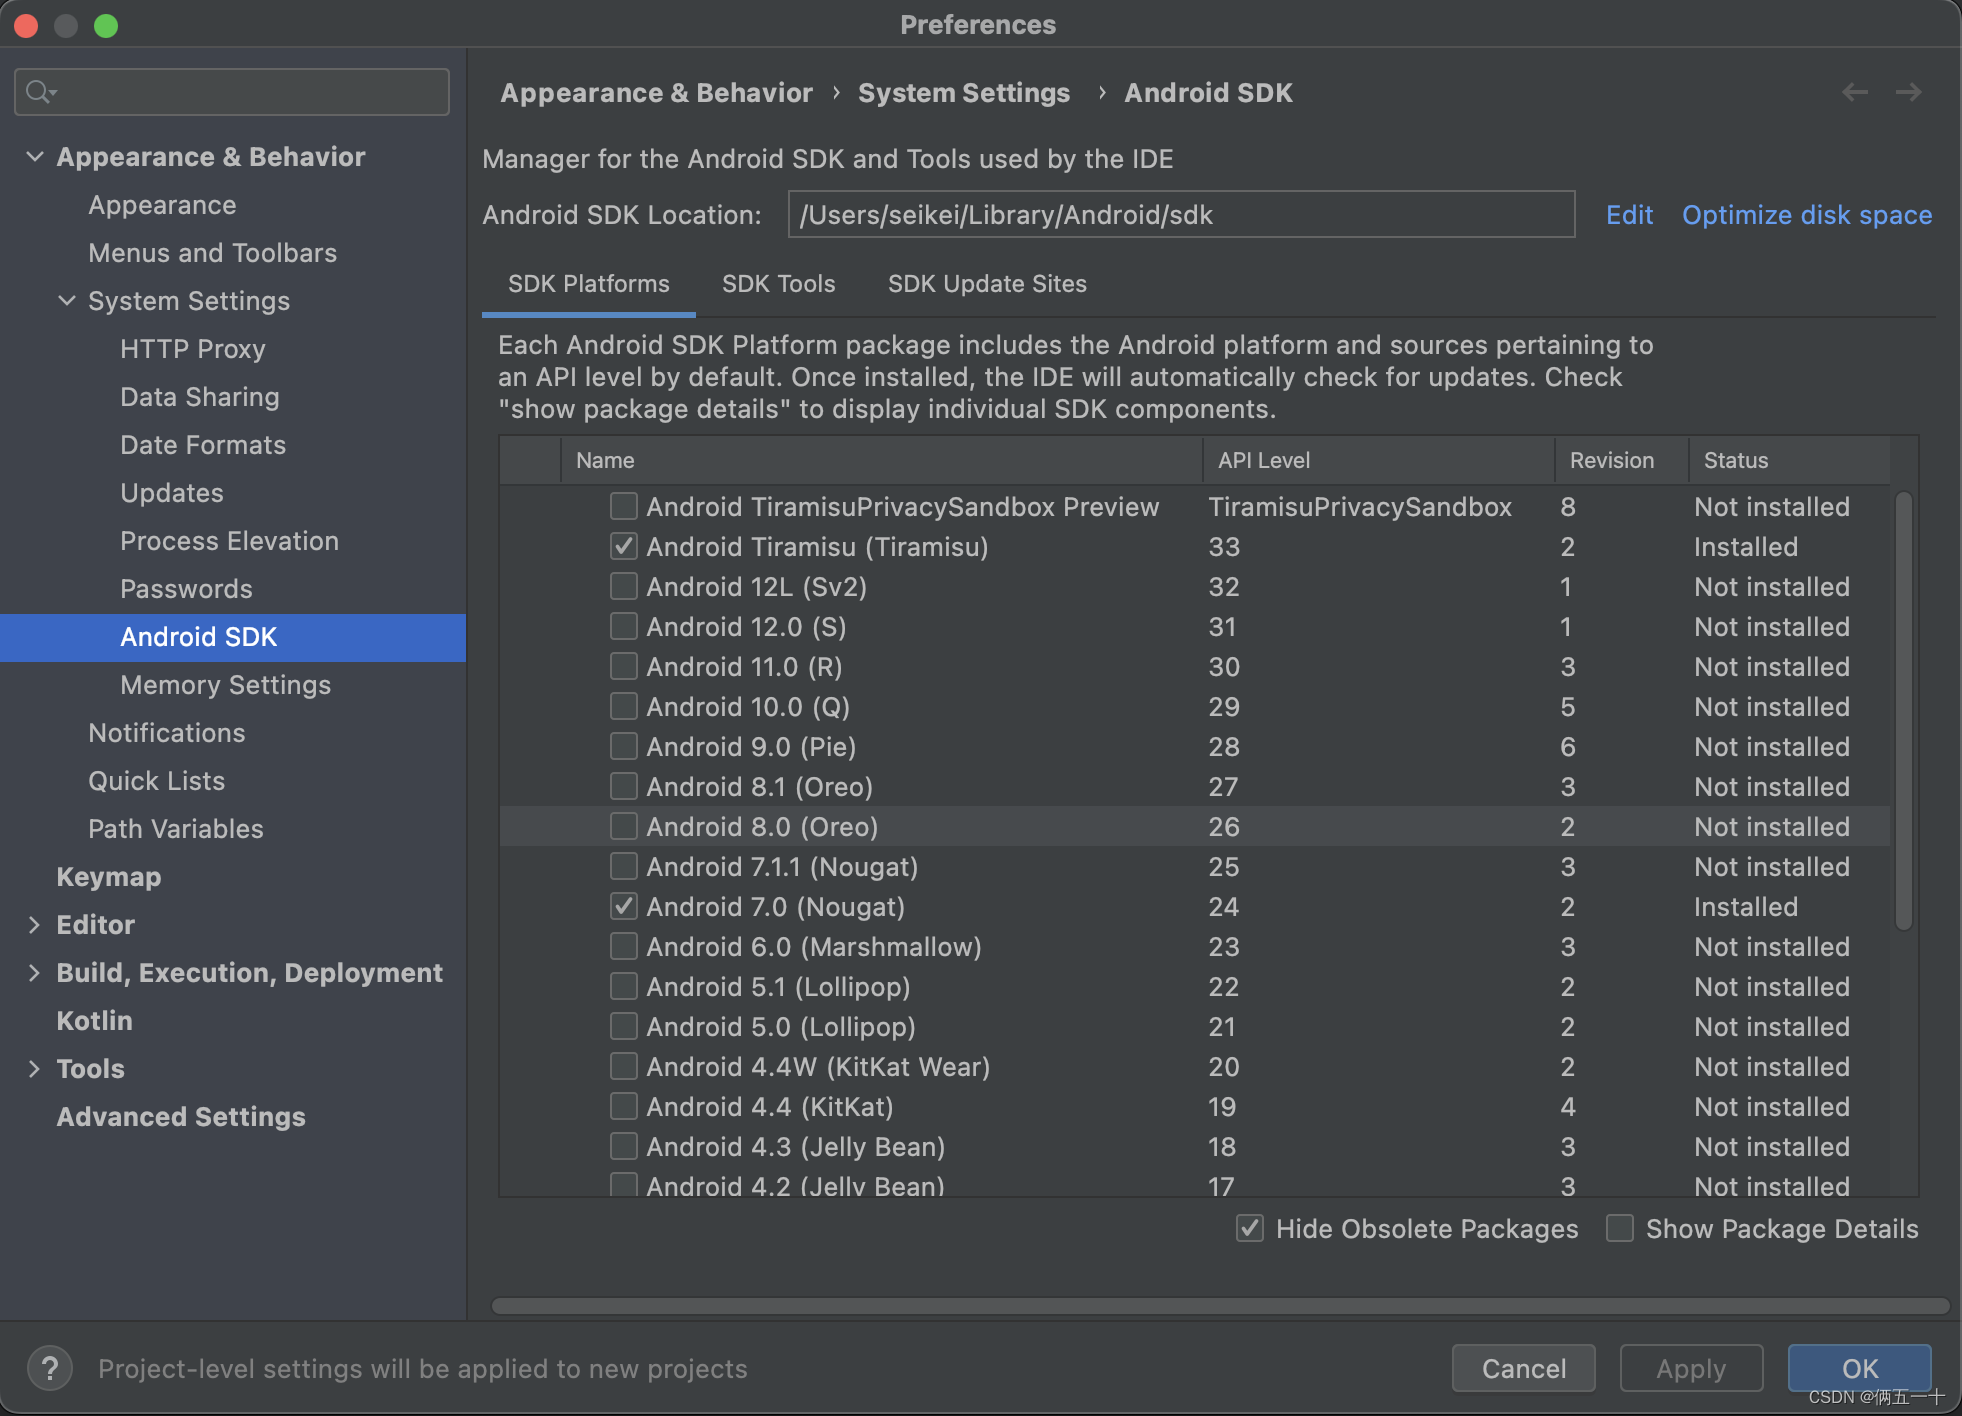Open Updates settings page
This screenshot has width=1962, height=1416.
(172, 493)
